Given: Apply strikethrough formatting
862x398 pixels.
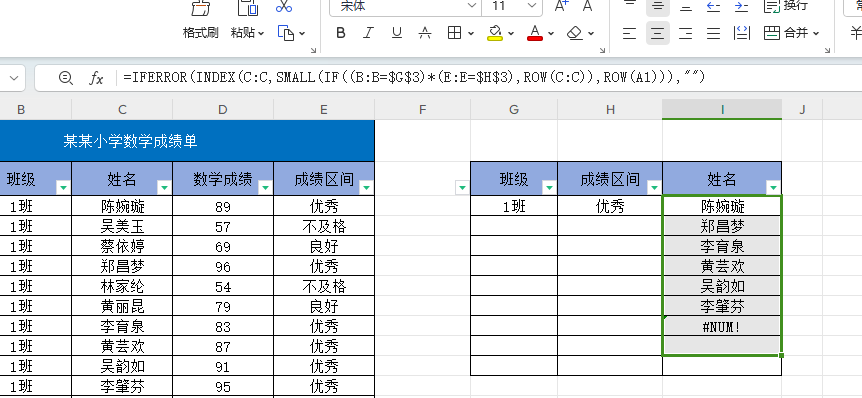Looking at the screenshot, I should [424, 34].
